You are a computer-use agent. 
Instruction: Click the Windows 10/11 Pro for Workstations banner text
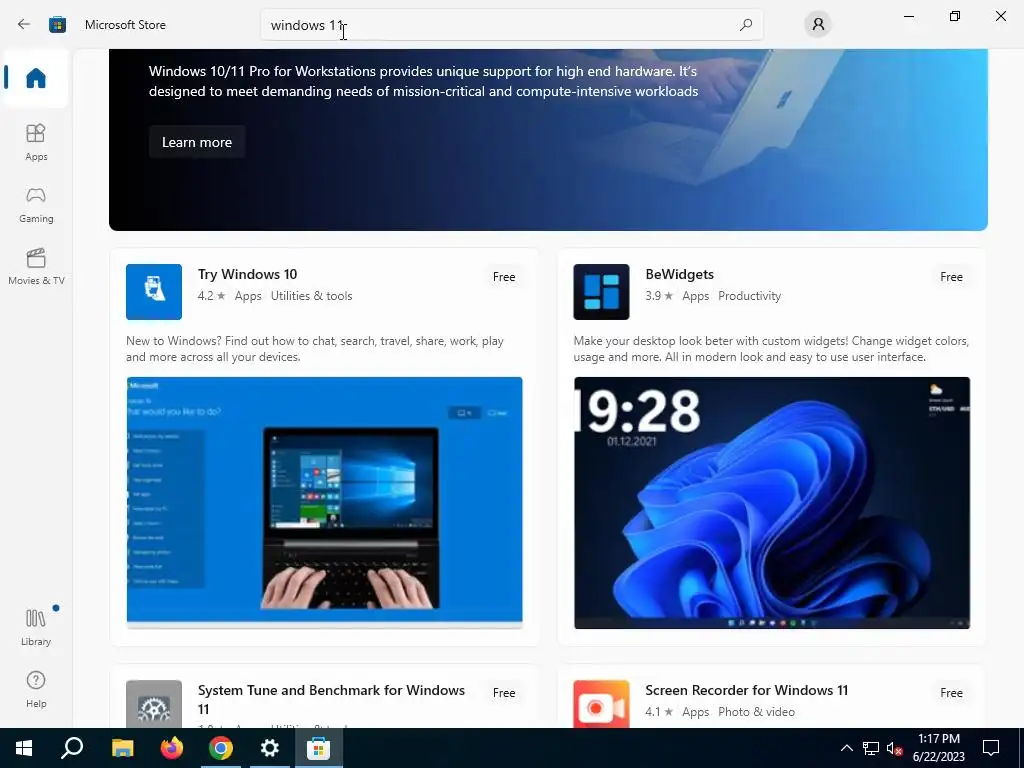[423, 81]
